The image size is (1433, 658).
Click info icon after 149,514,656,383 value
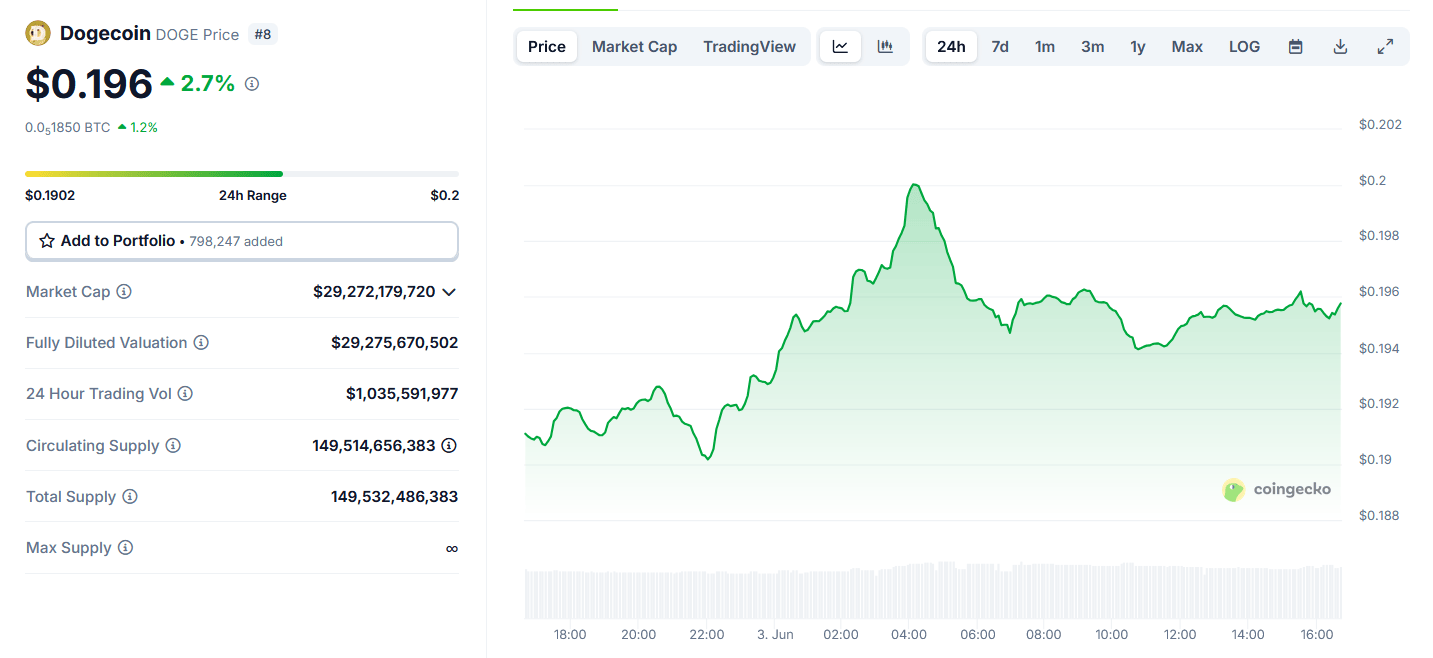pyautogui.click(x=449, y=446)
